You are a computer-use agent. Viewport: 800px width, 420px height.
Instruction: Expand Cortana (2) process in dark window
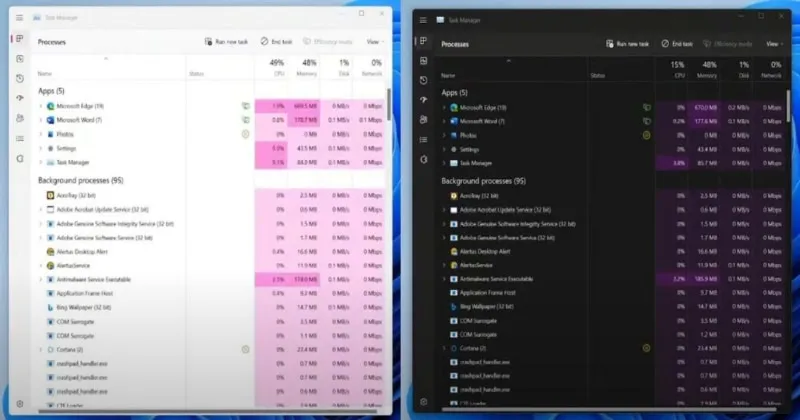[444, 348]
